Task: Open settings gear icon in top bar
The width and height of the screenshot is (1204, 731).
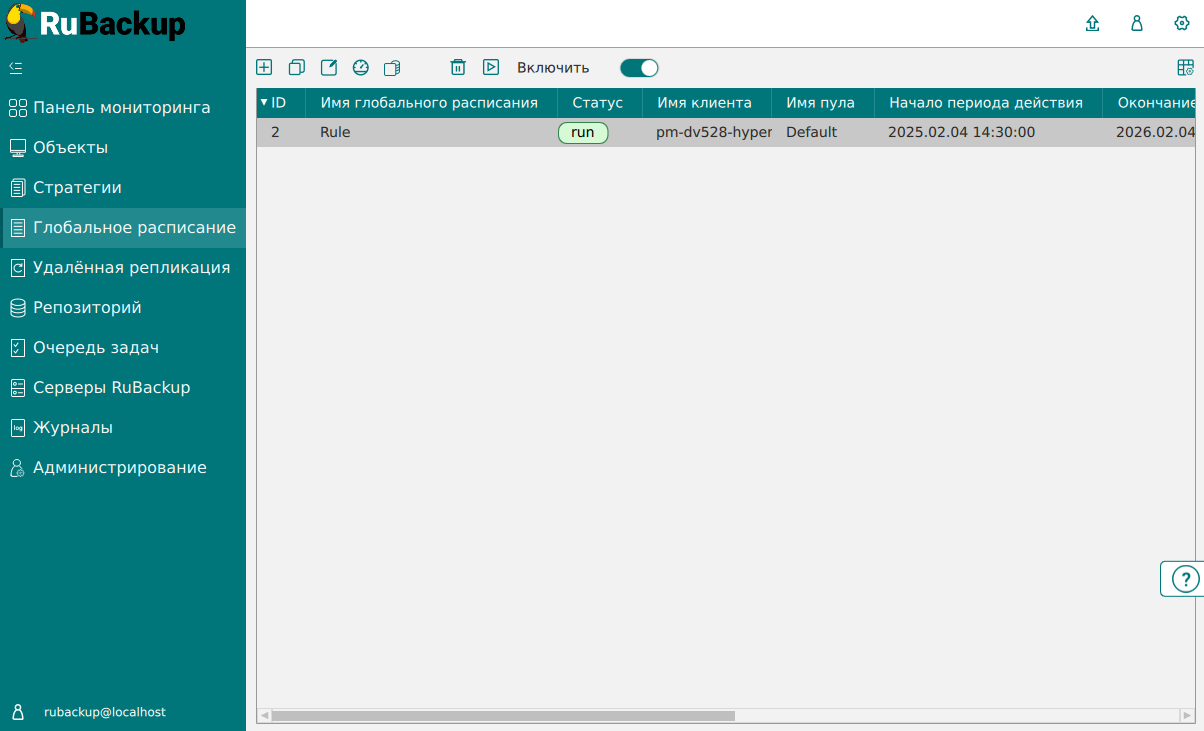Action: (x=1182, y=23)
